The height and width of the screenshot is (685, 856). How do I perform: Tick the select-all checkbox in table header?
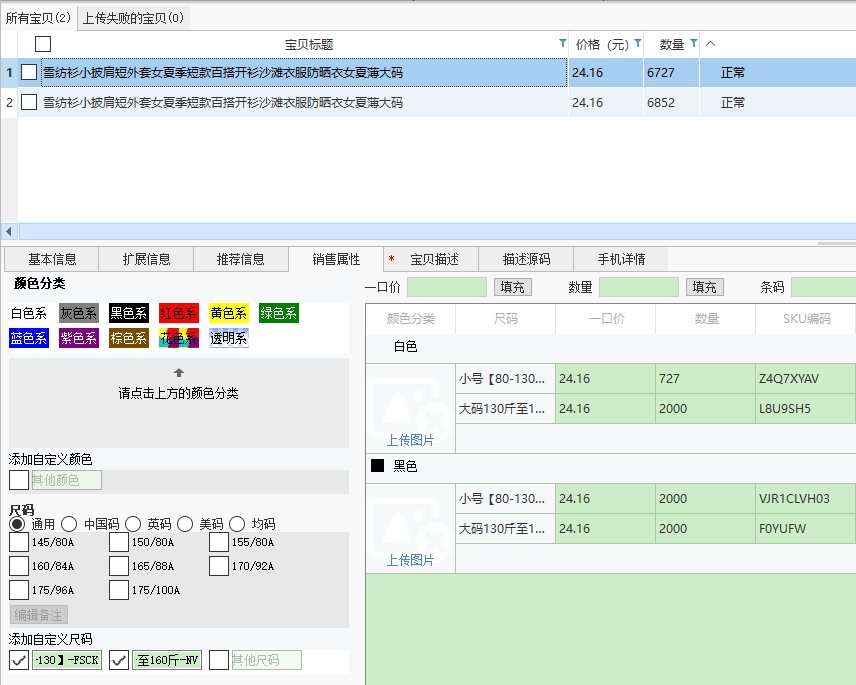click(43, 44)
